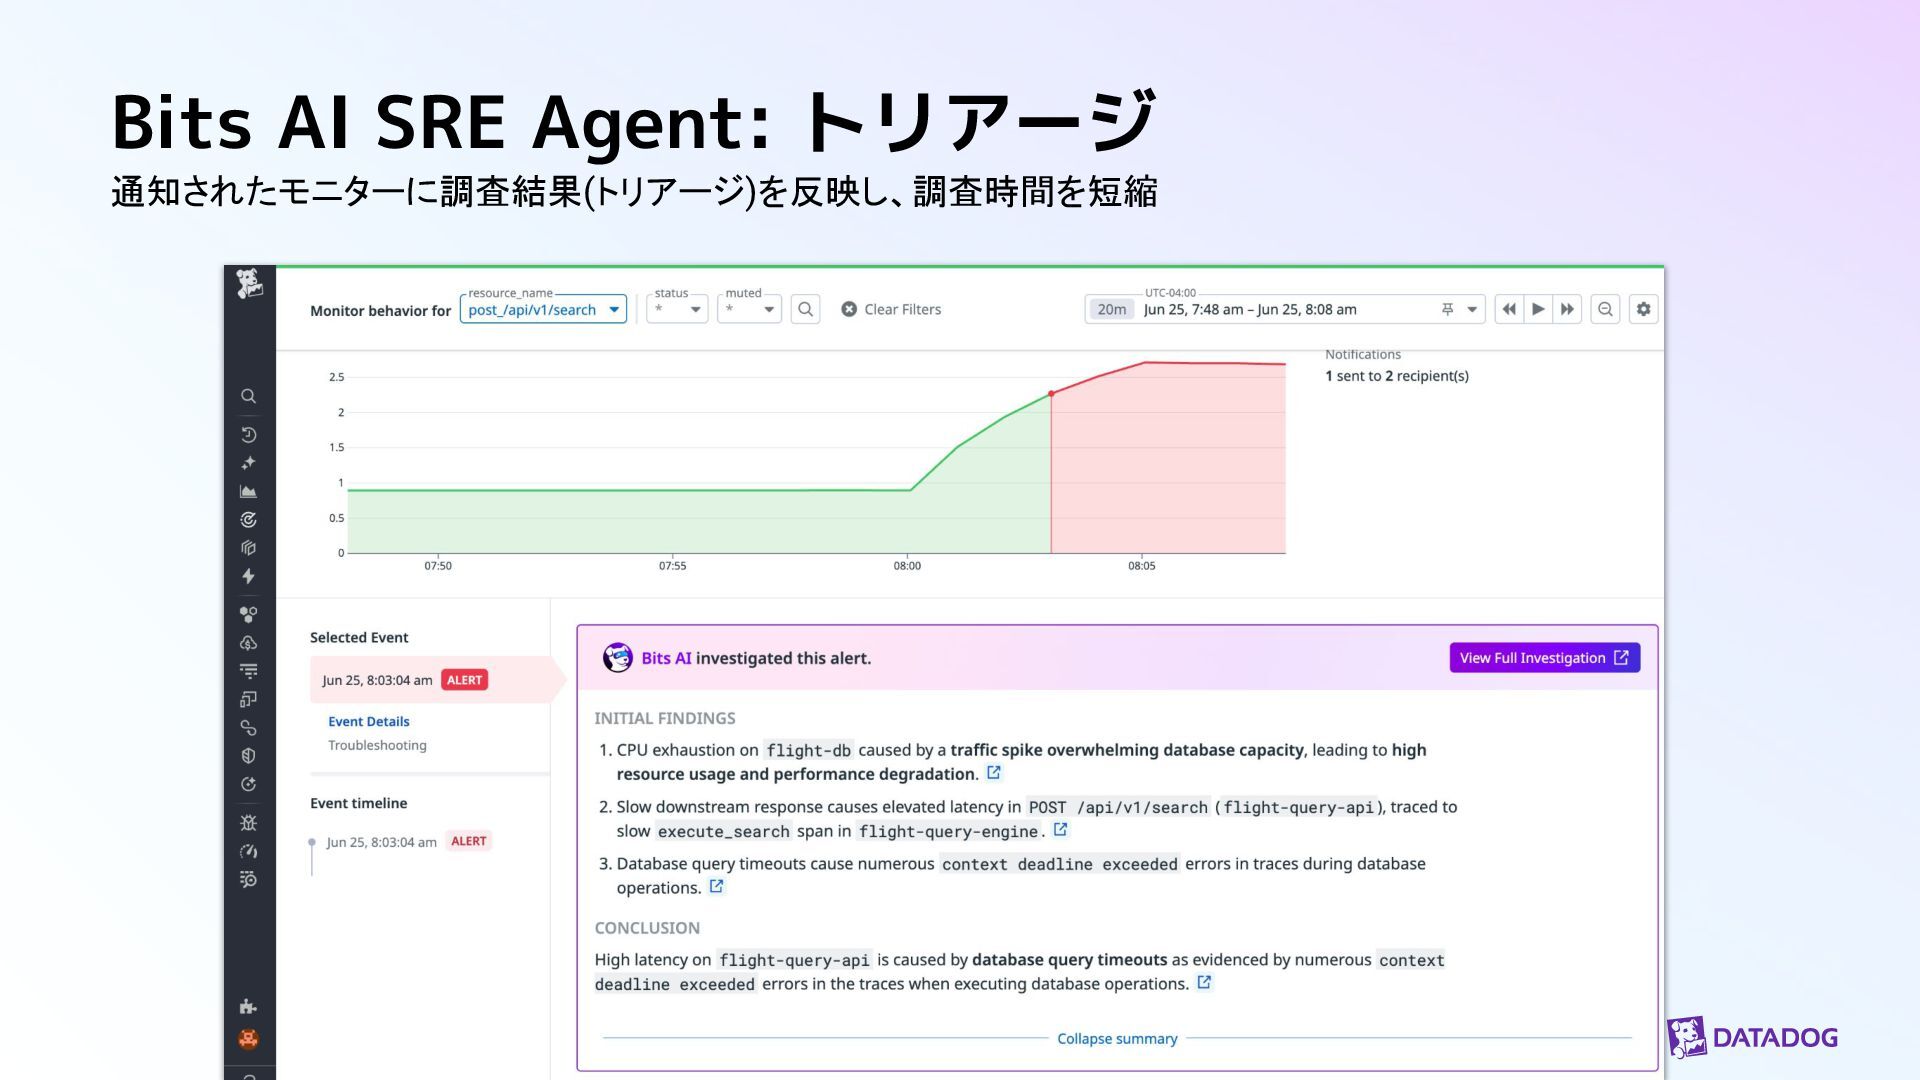Click the flight-db code tag
1920x1080 pixels.
808,750
